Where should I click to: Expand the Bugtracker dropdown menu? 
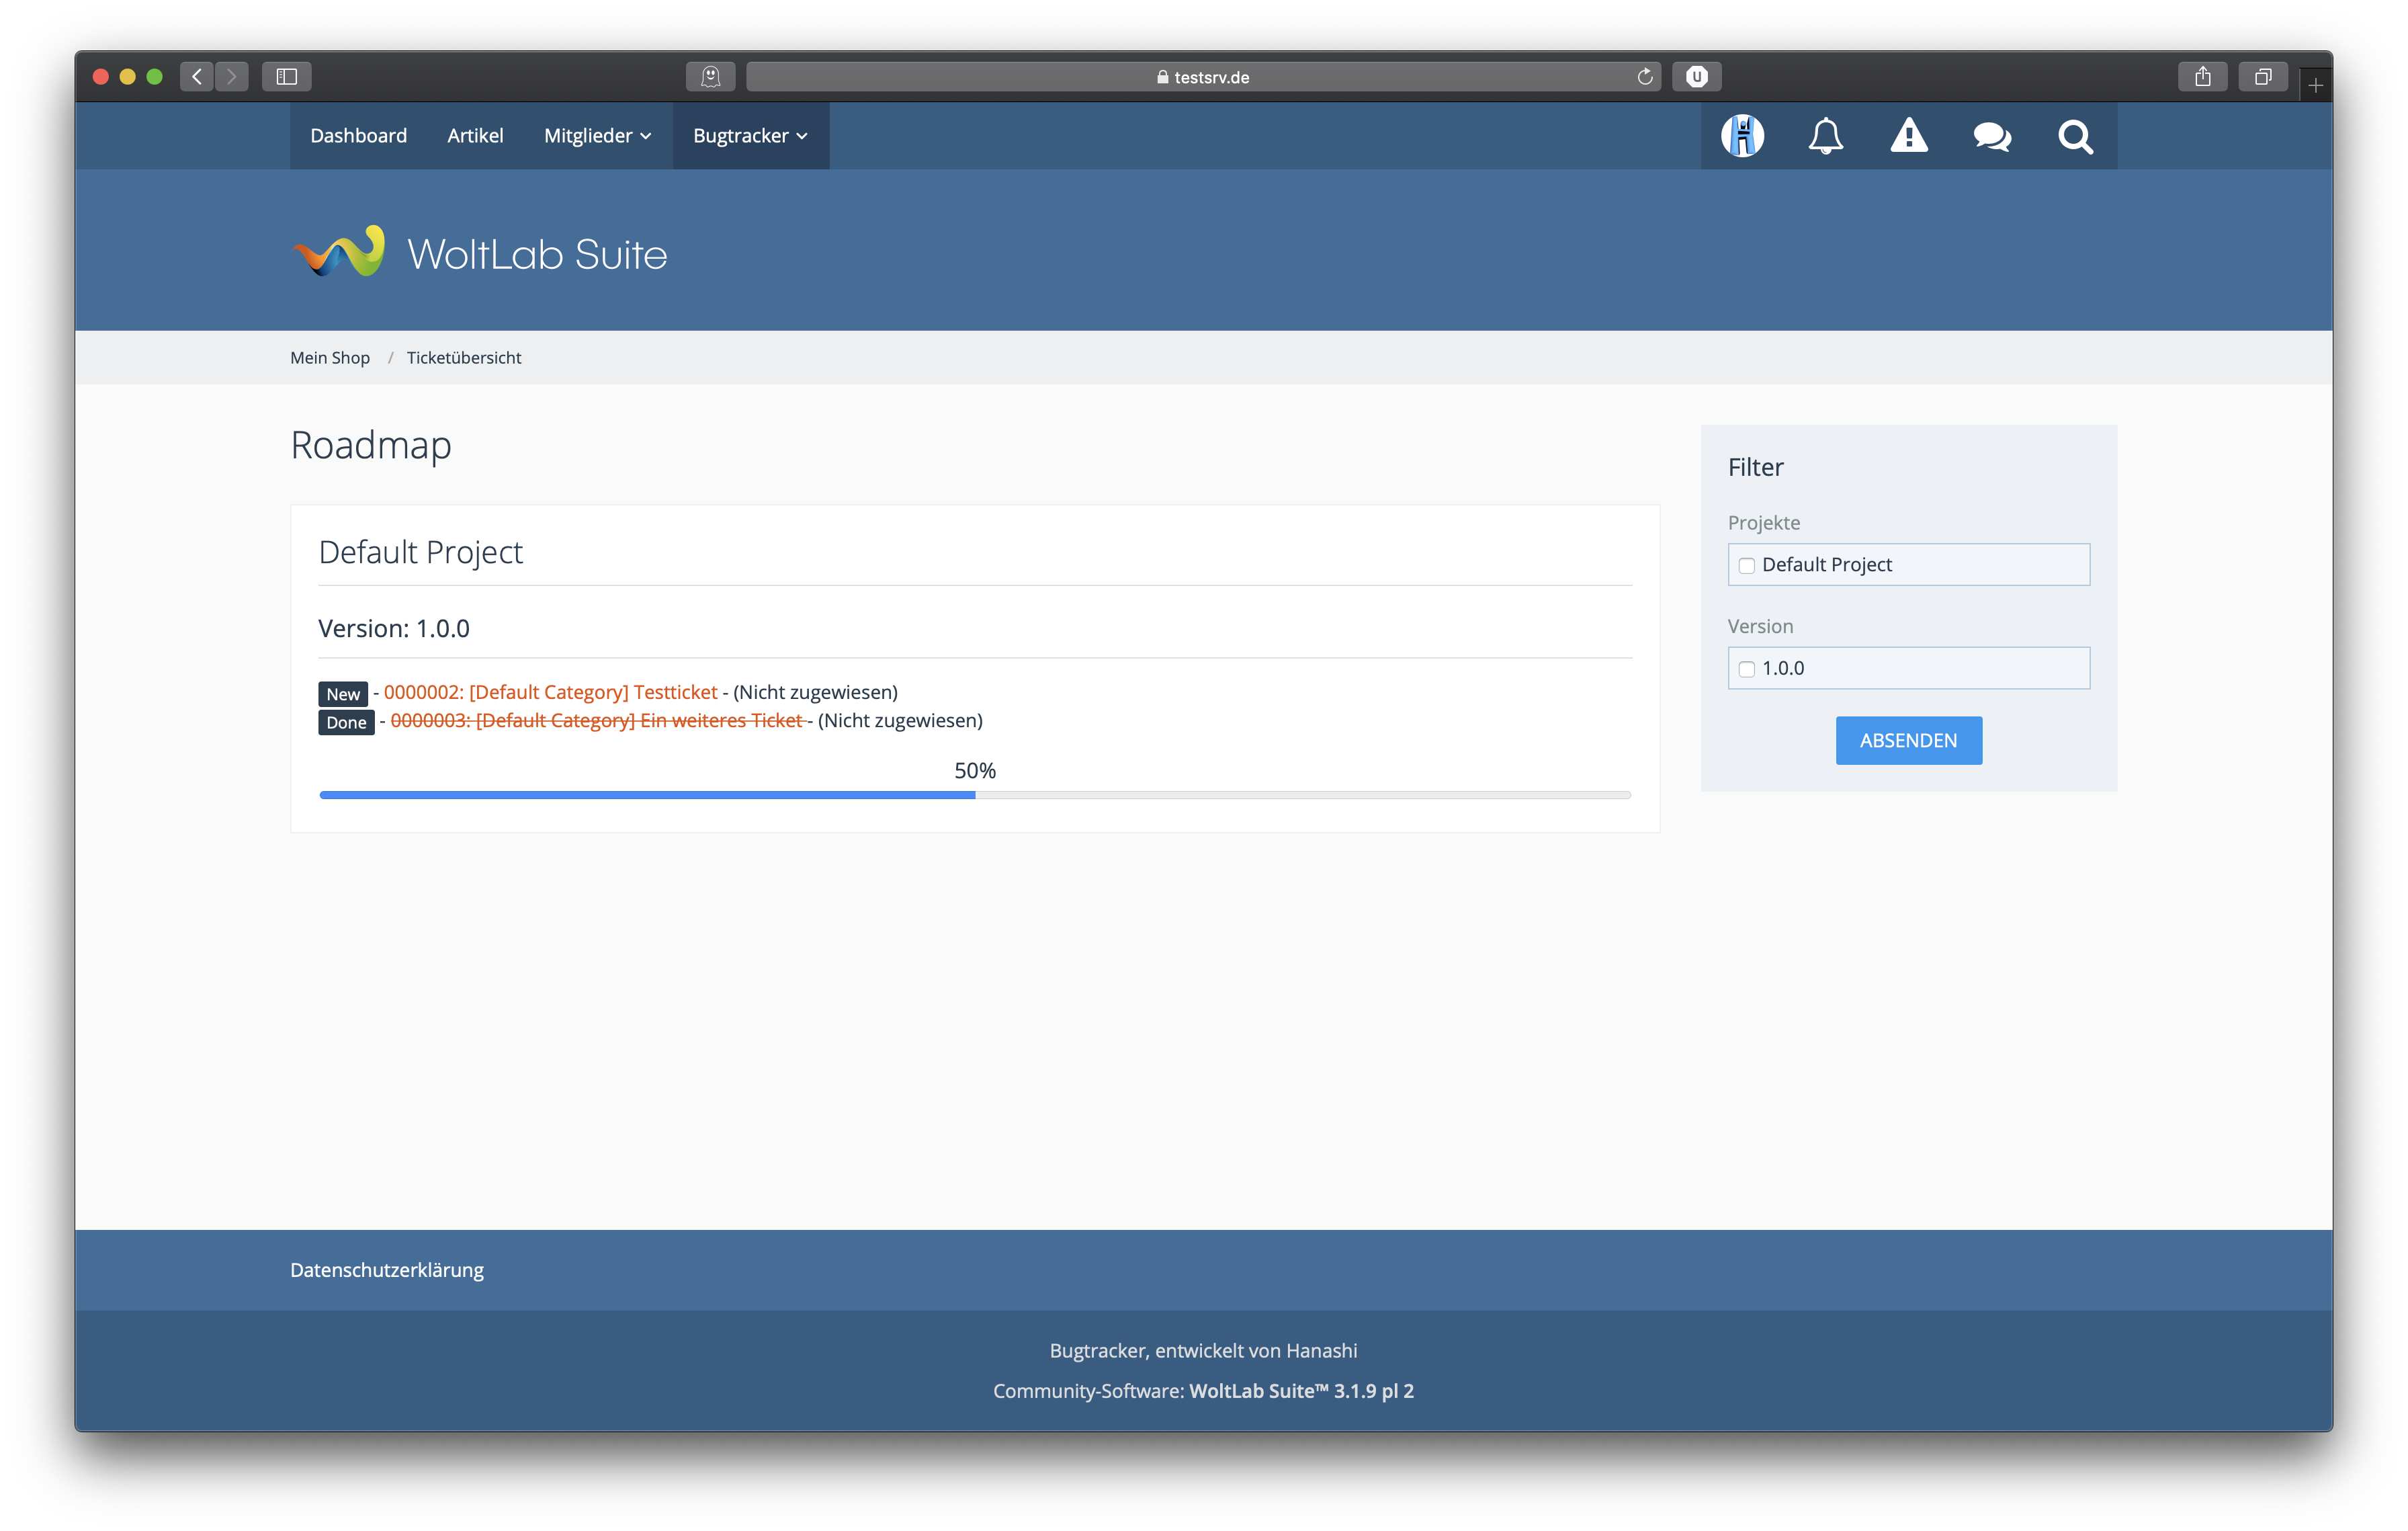(750, 136)
